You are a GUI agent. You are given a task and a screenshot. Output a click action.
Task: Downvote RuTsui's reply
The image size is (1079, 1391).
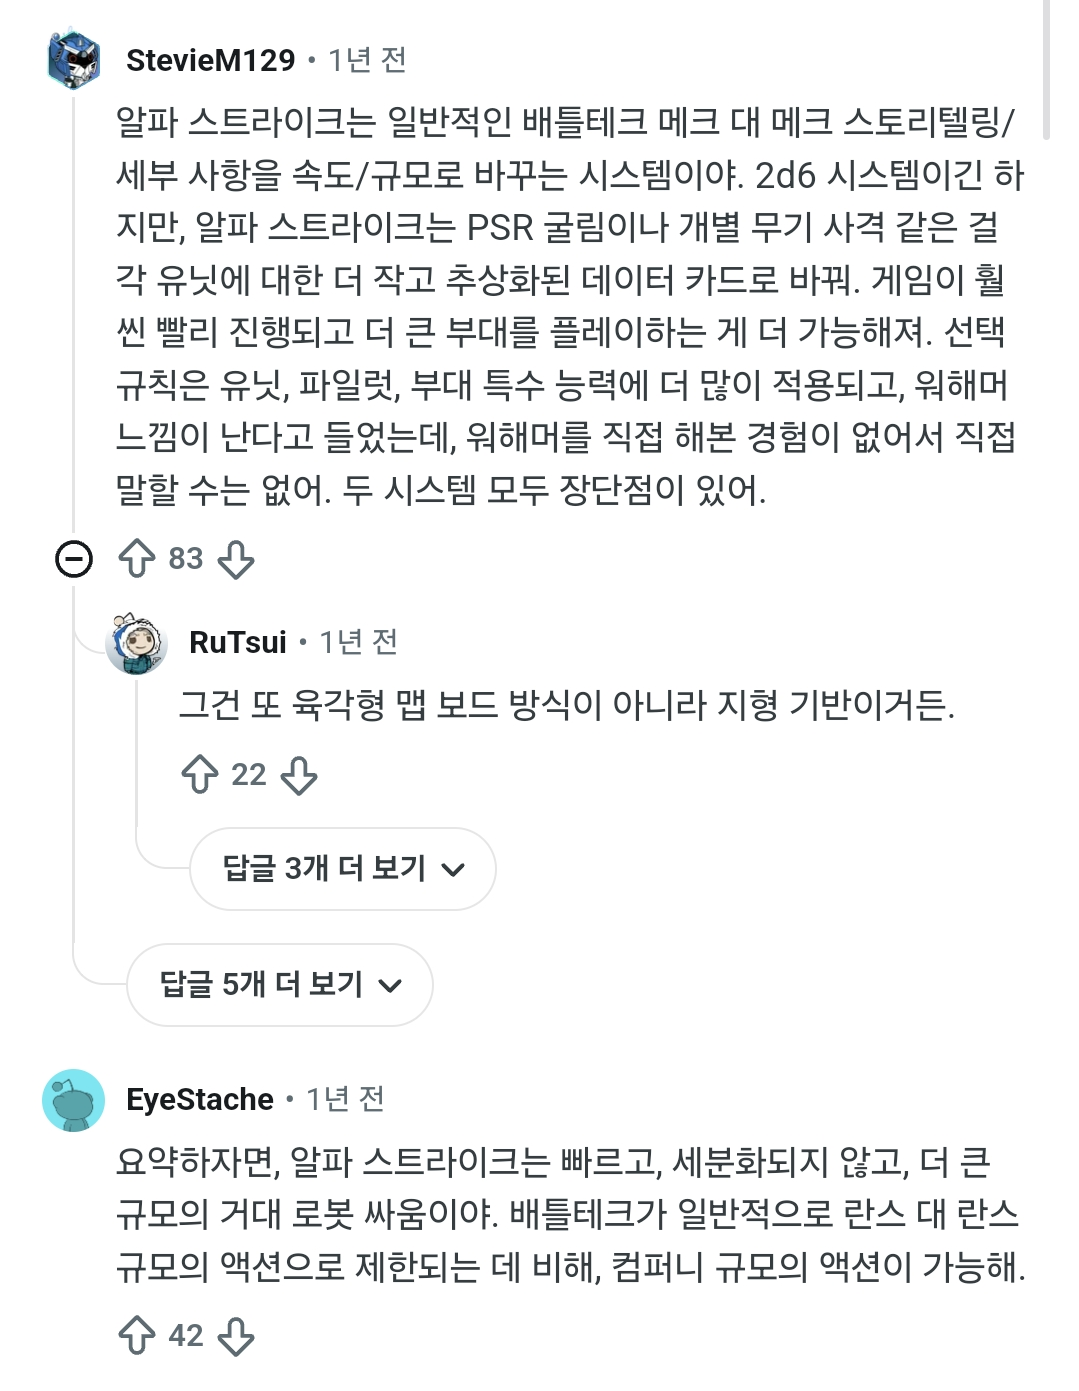299,775
